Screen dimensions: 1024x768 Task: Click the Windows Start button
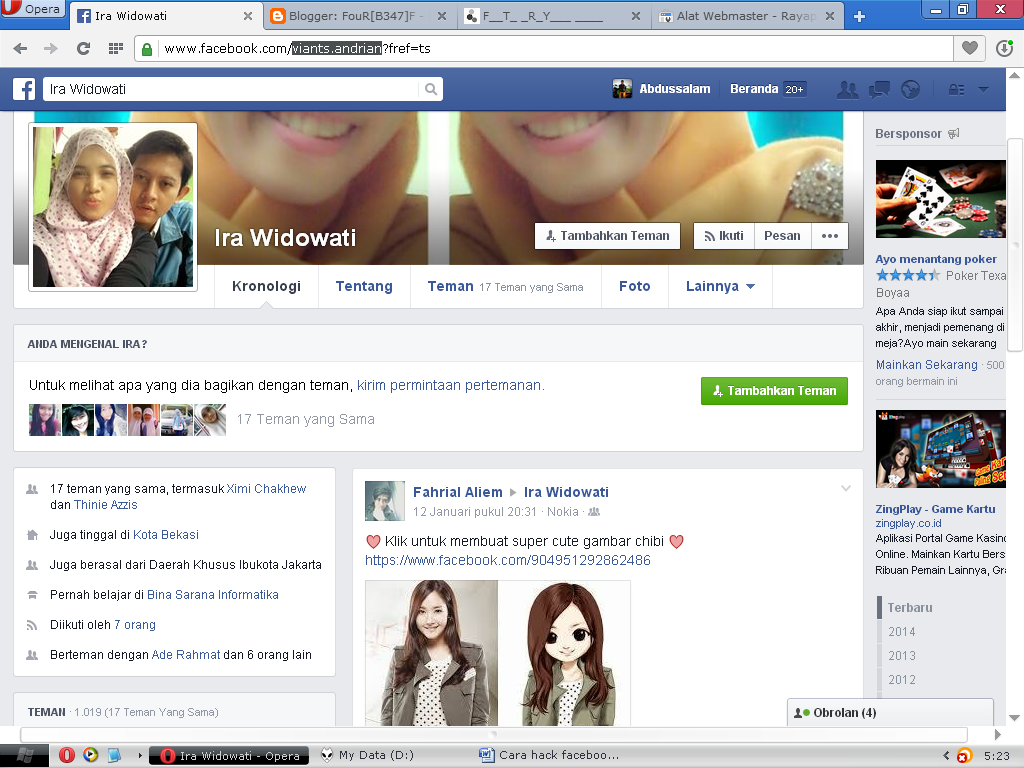[x=24, y=756]
